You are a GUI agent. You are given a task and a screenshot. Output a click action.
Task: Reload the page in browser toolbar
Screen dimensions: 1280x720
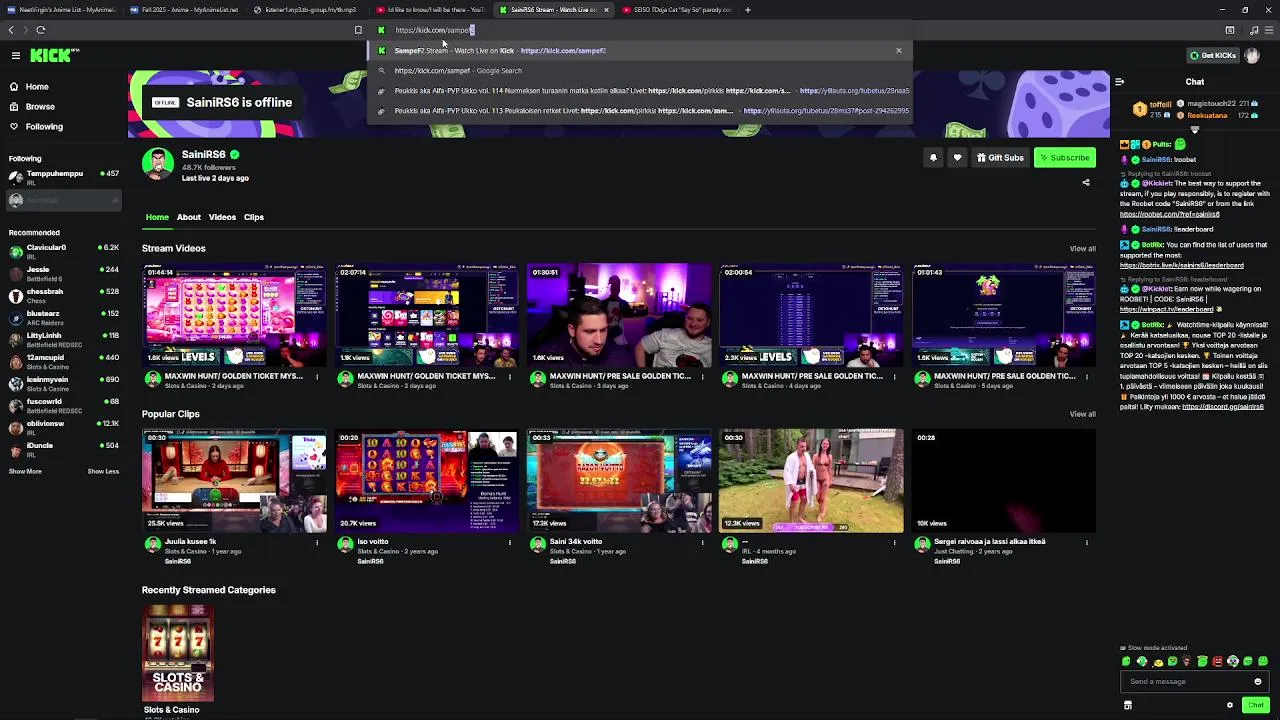tap(41, 30)
